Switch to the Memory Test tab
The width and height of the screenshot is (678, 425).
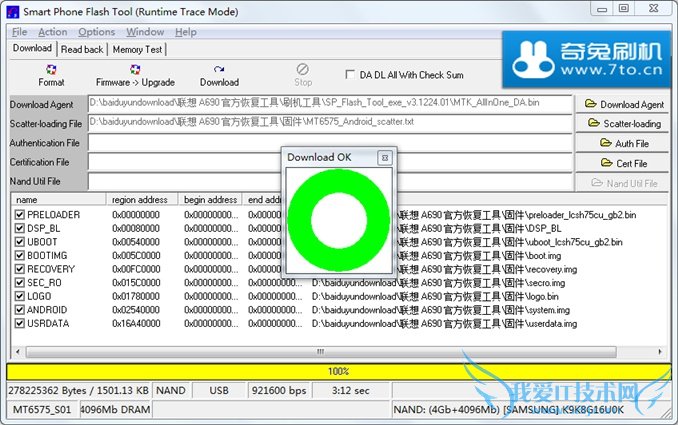pyautogui.click(x=138, y=49)
